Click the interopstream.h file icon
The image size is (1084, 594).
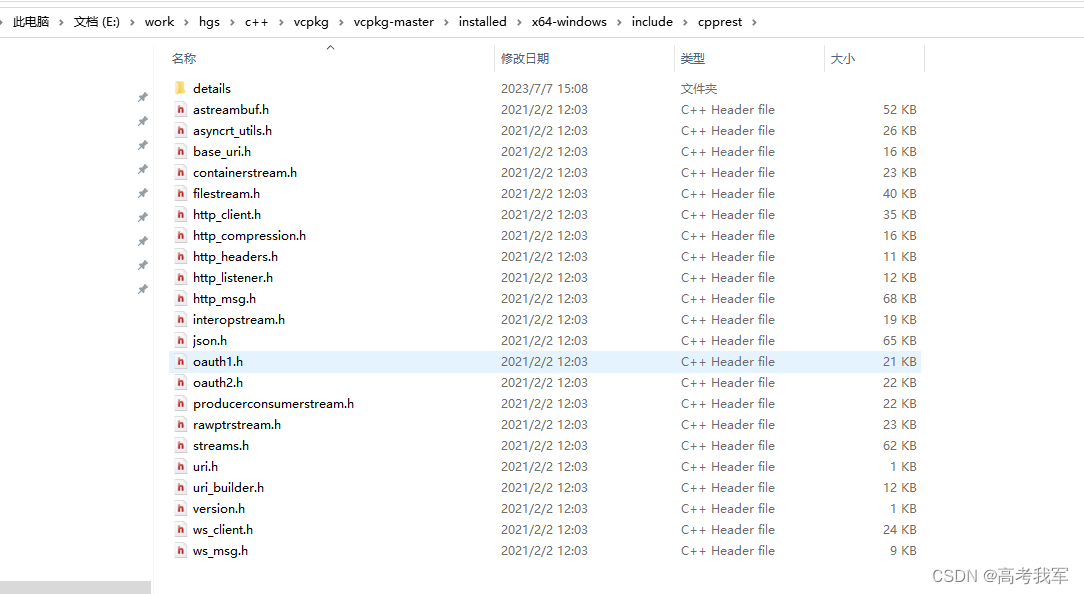180,319
